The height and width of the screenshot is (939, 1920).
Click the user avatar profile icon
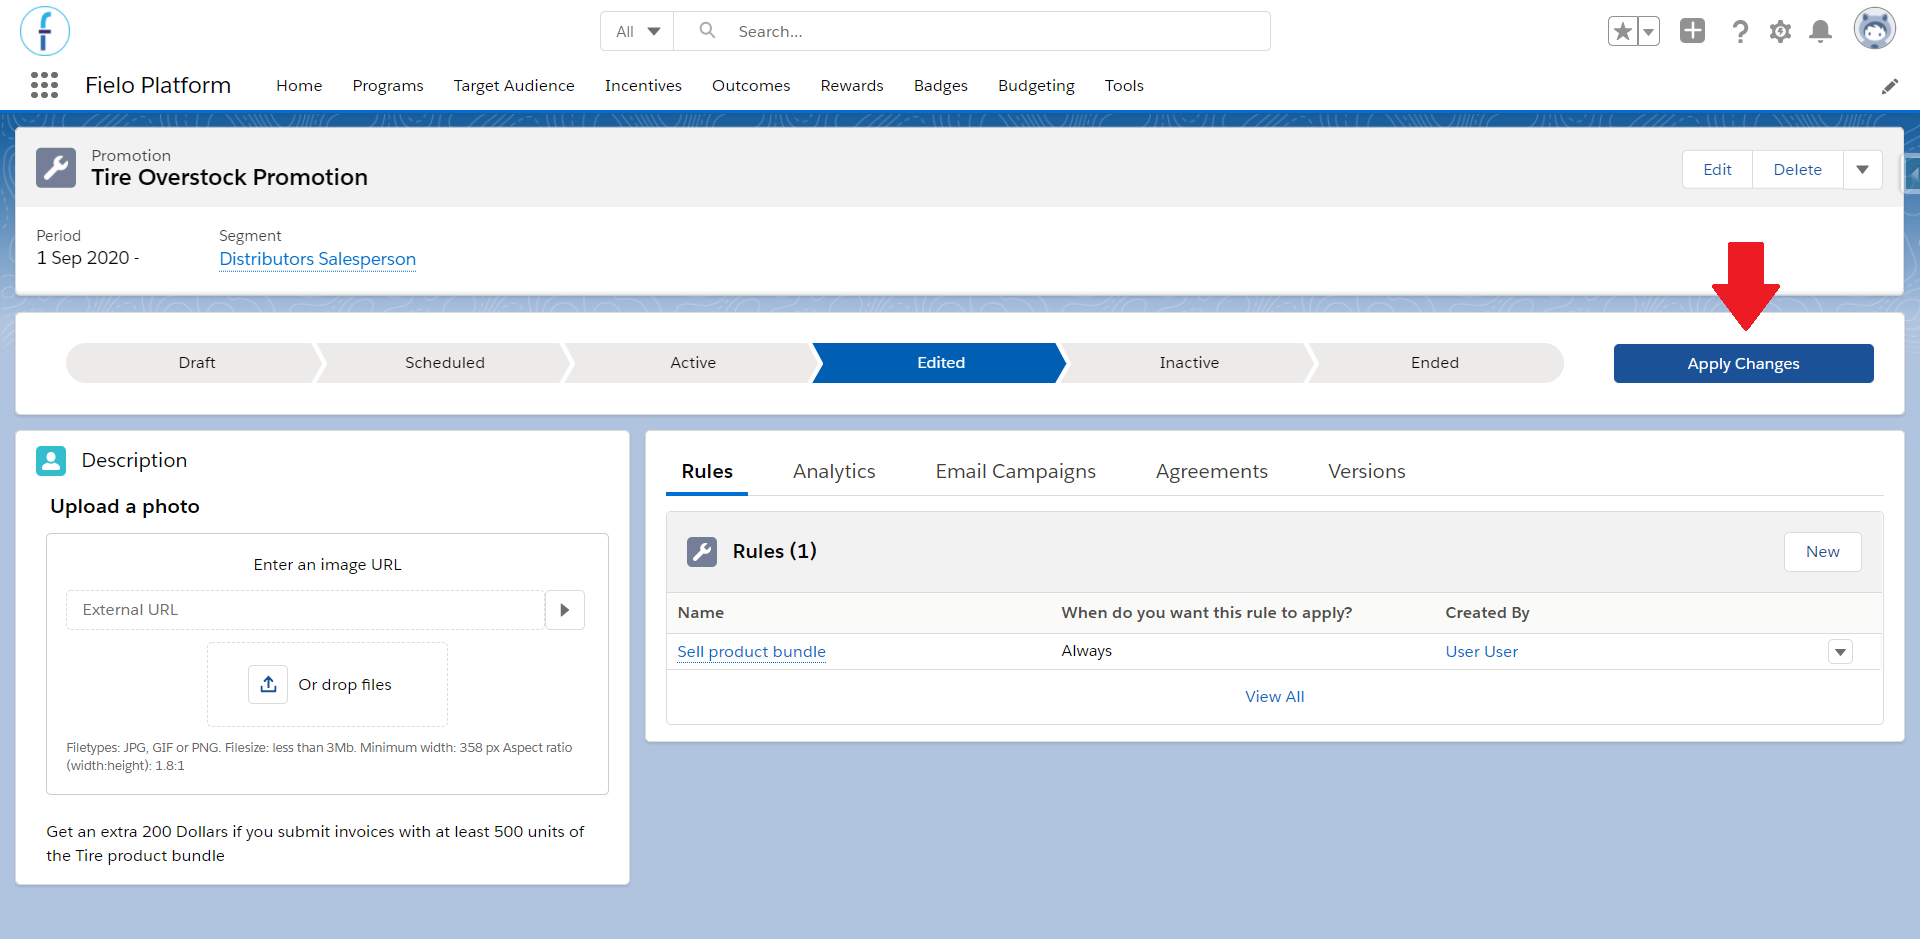1875,30
